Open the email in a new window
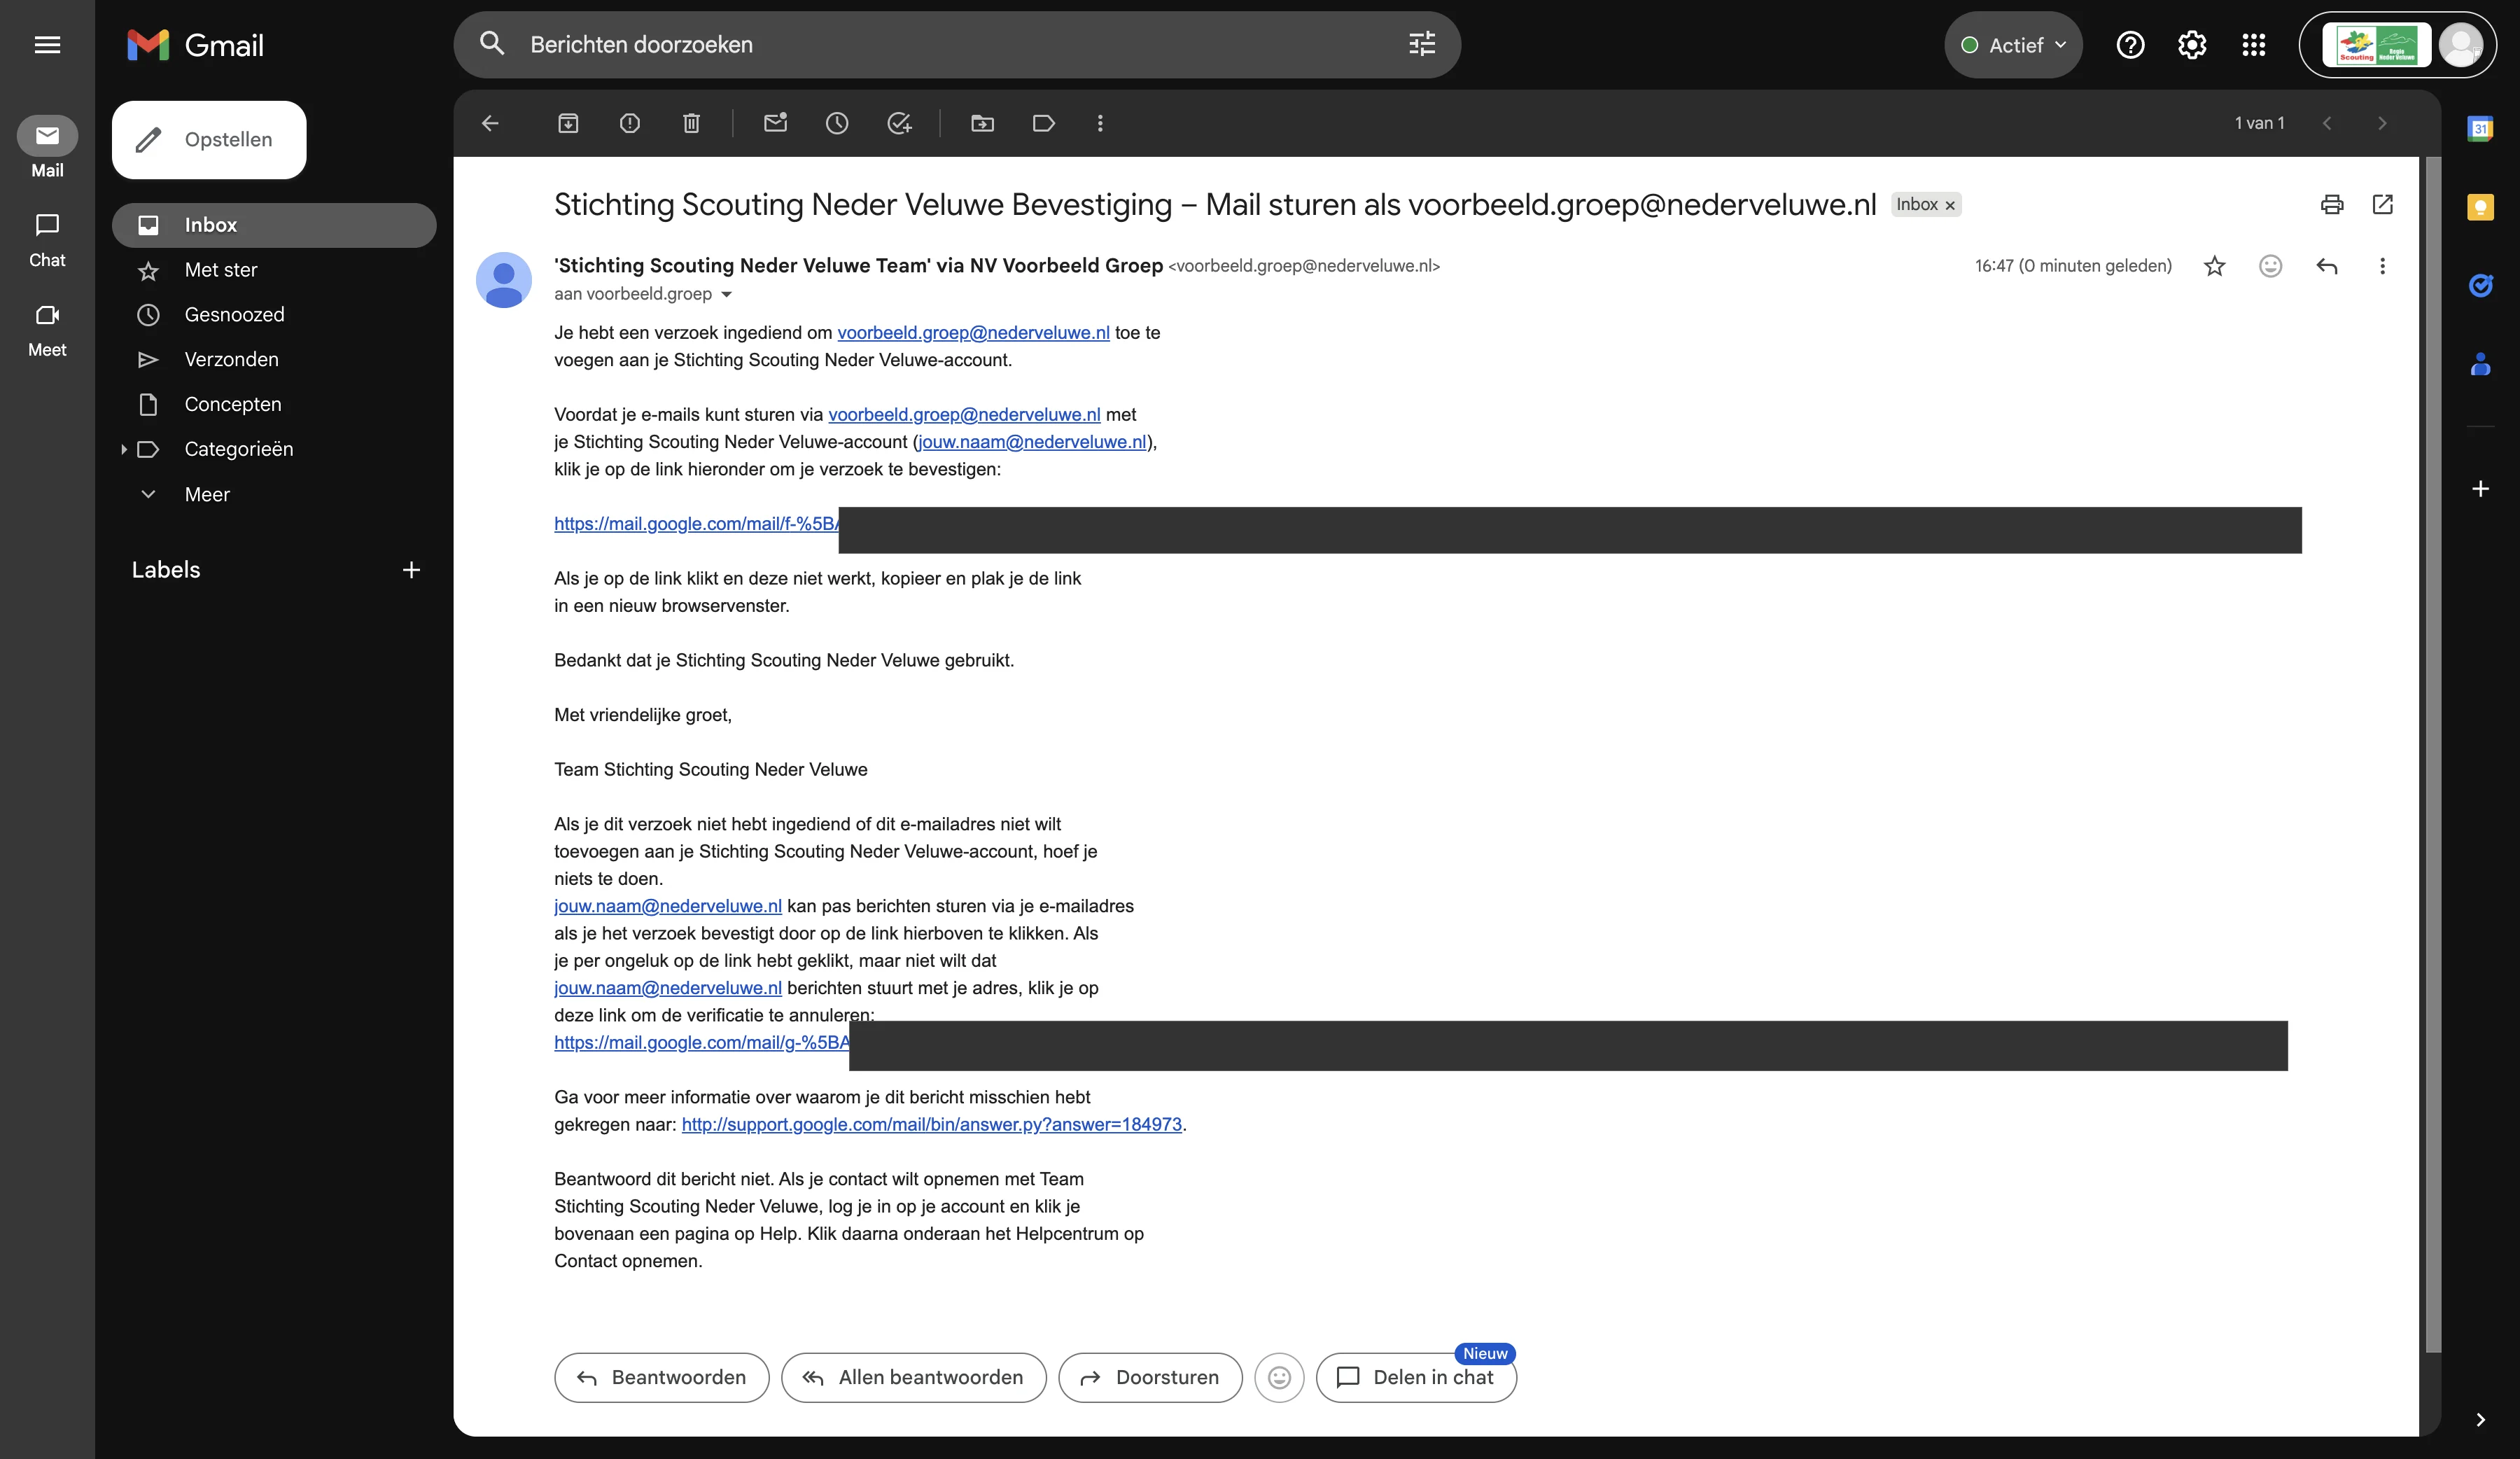Viewport: 2520px width, 1459px height. click(2383, 204)
